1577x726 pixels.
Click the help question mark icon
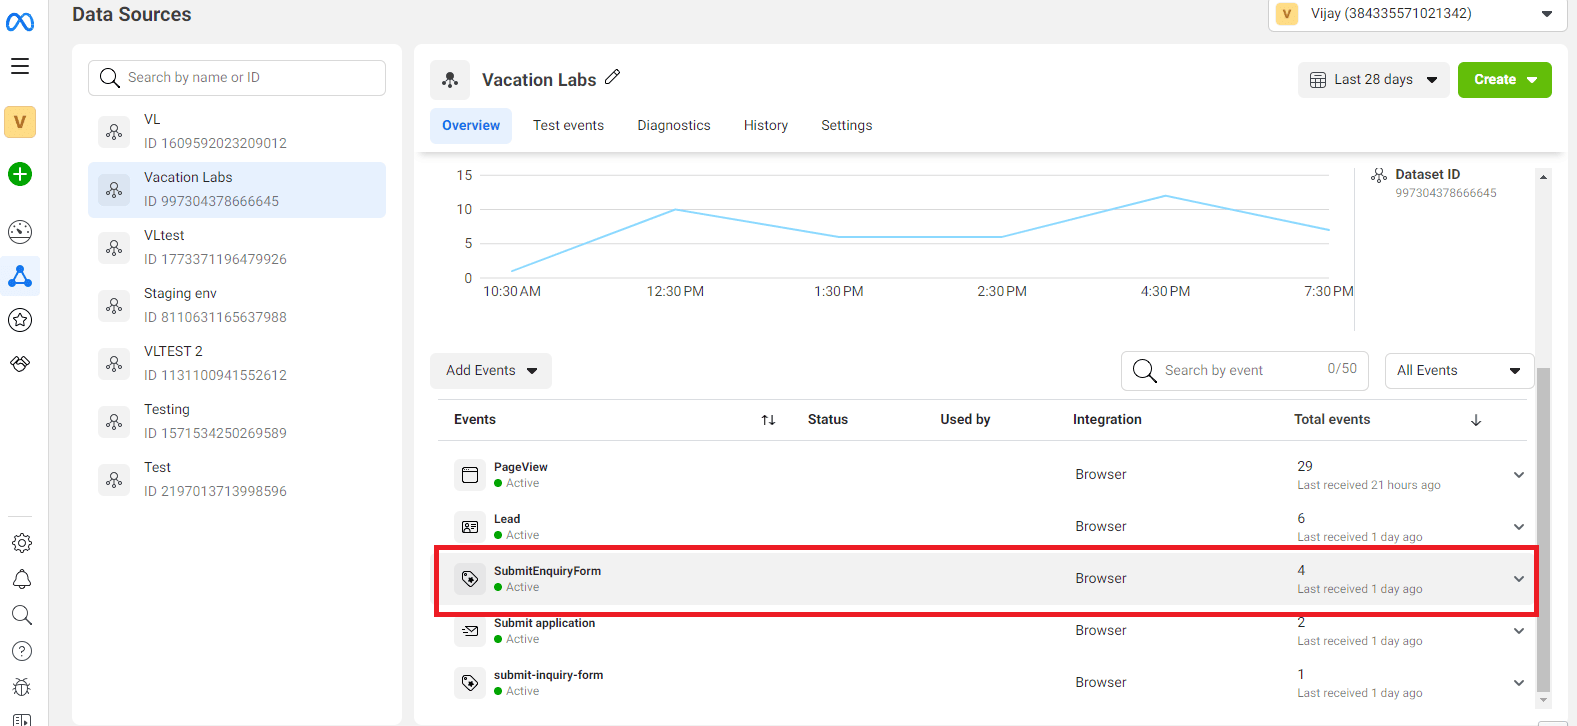[x=21, y=651]
